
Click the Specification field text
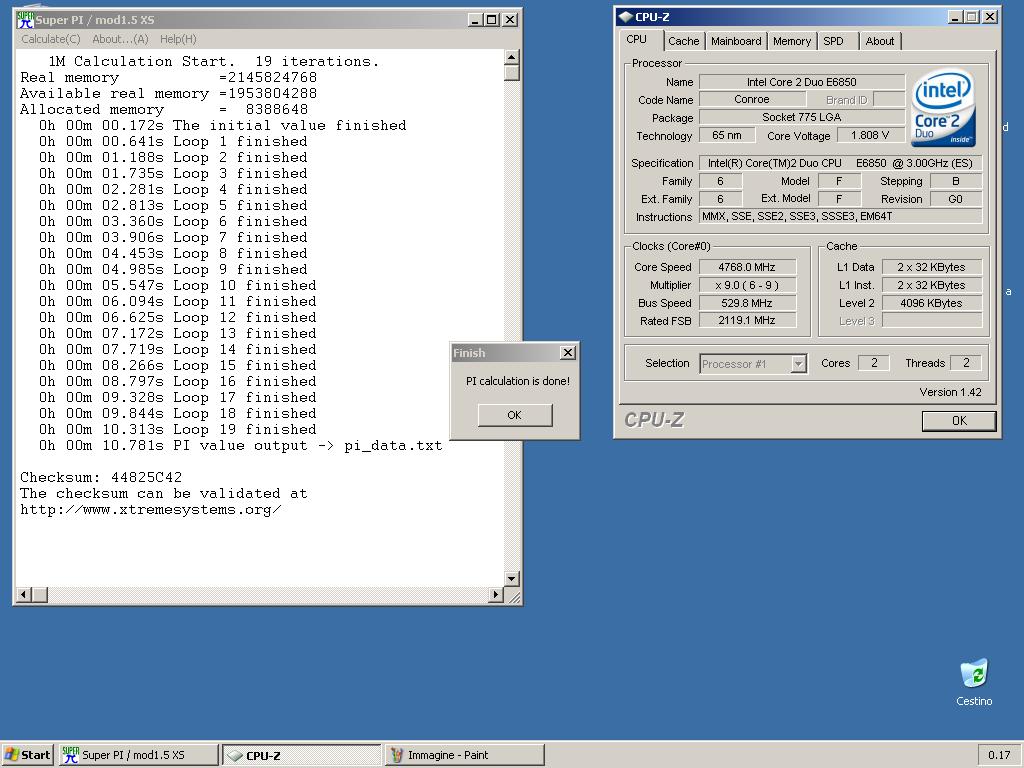pyautogui.click(x=840, y=163)
